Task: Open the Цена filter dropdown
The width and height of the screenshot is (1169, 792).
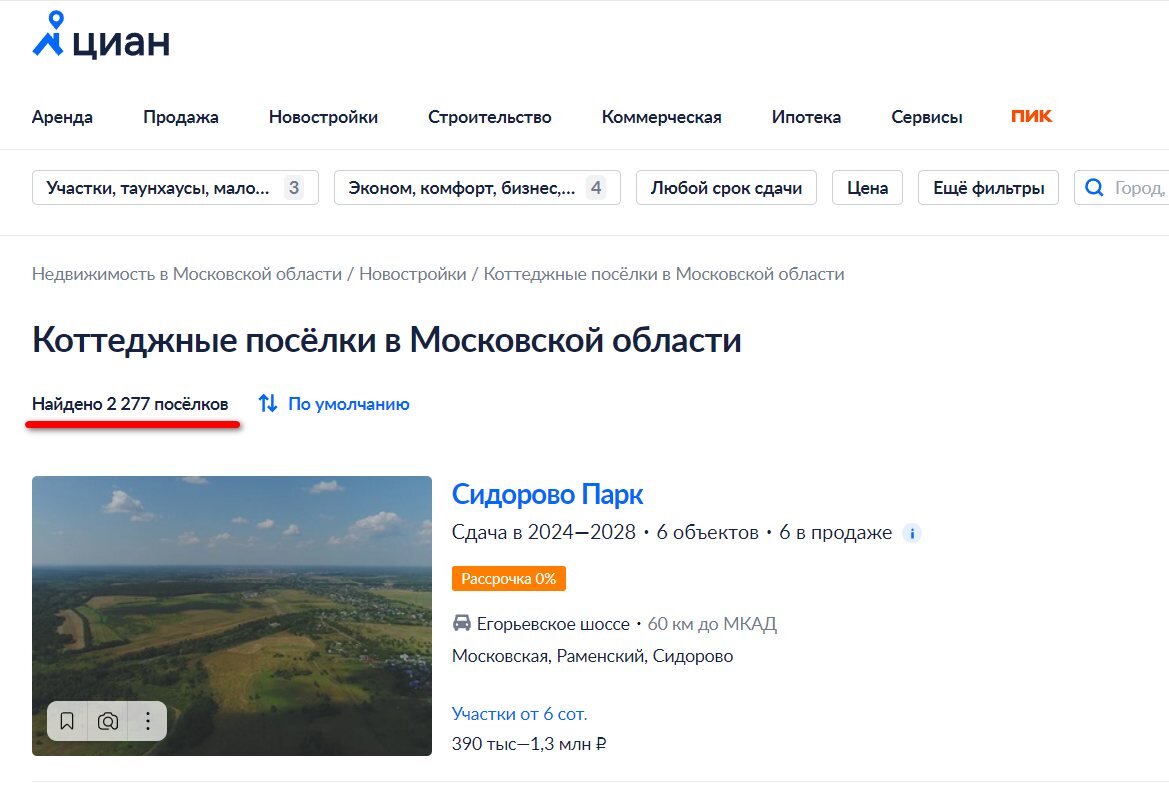Action: [867, 187]
